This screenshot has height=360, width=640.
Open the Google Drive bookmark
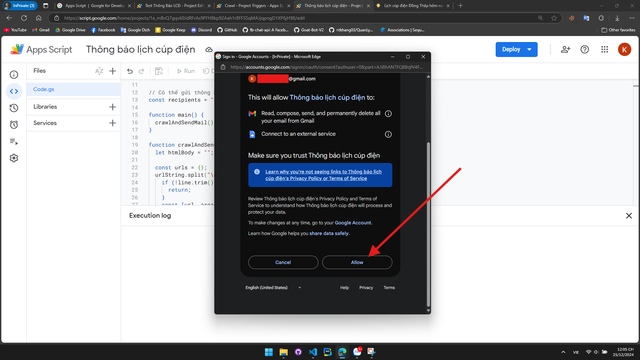click(70, 30)
